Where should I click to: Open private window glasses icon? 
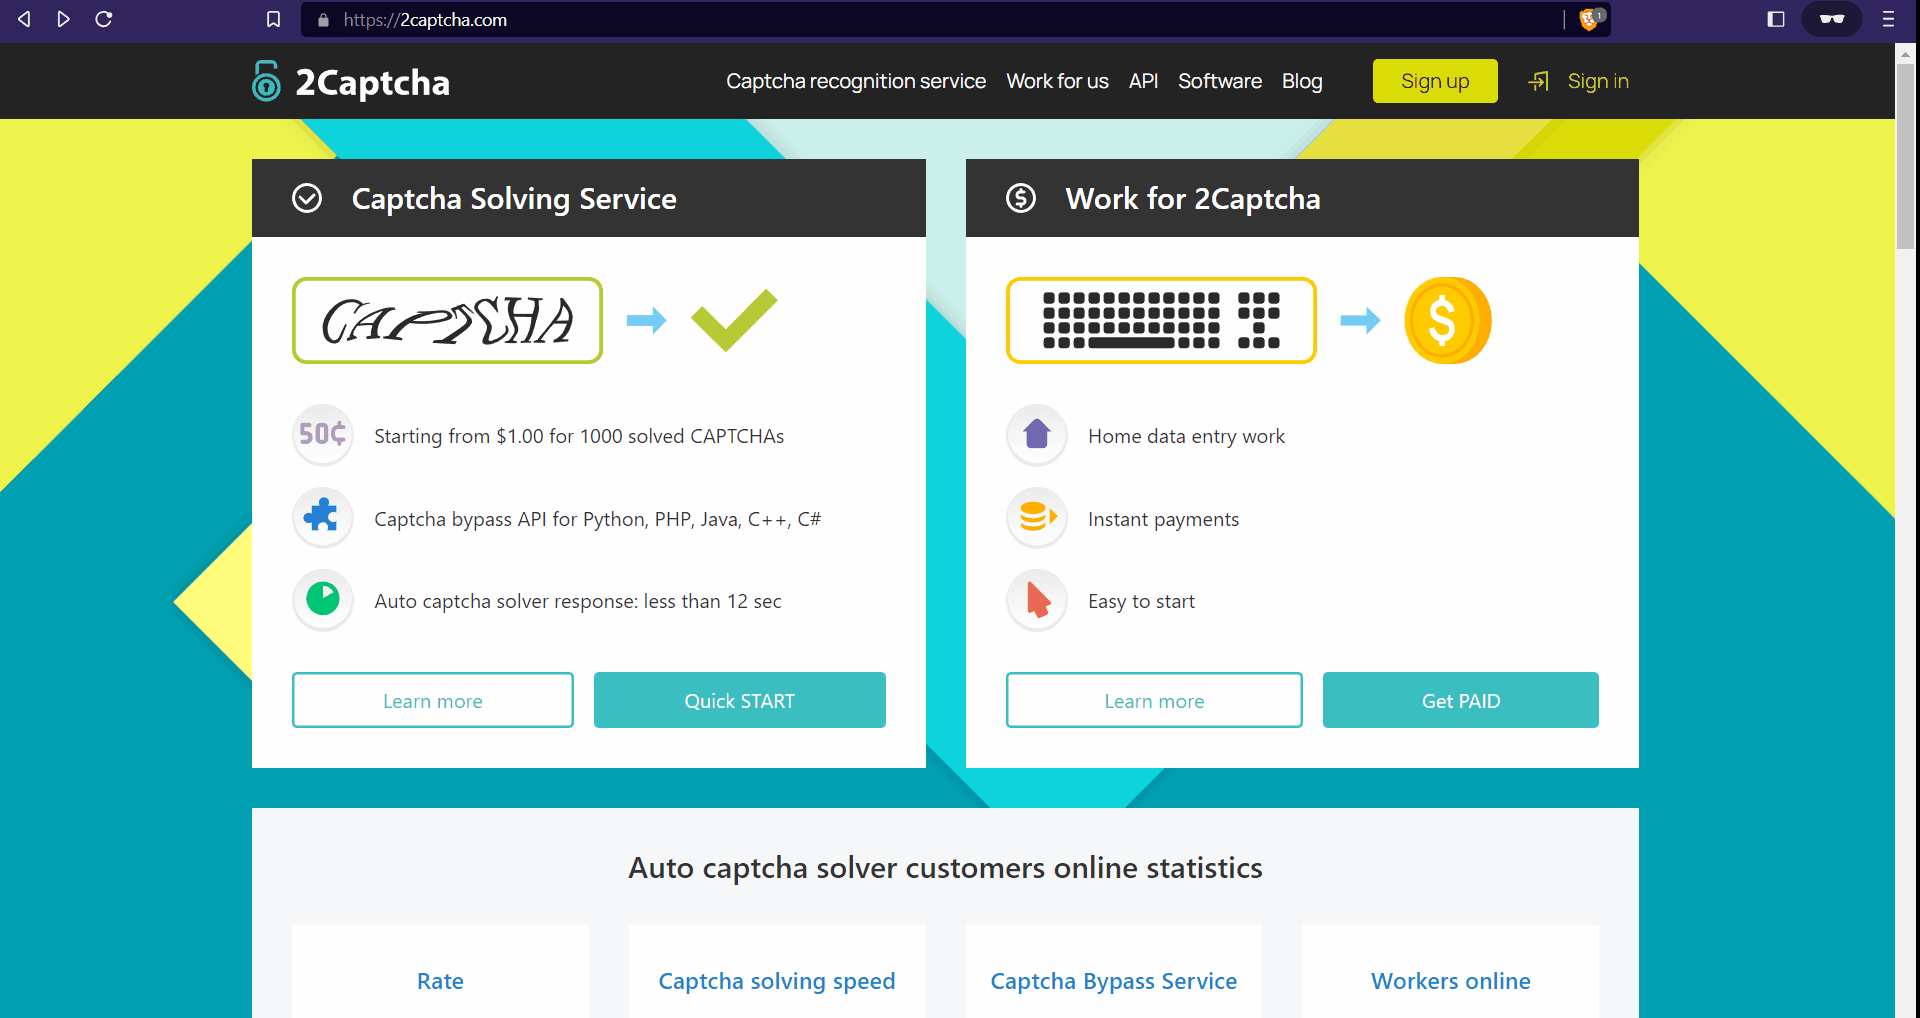click(1832, 19)
